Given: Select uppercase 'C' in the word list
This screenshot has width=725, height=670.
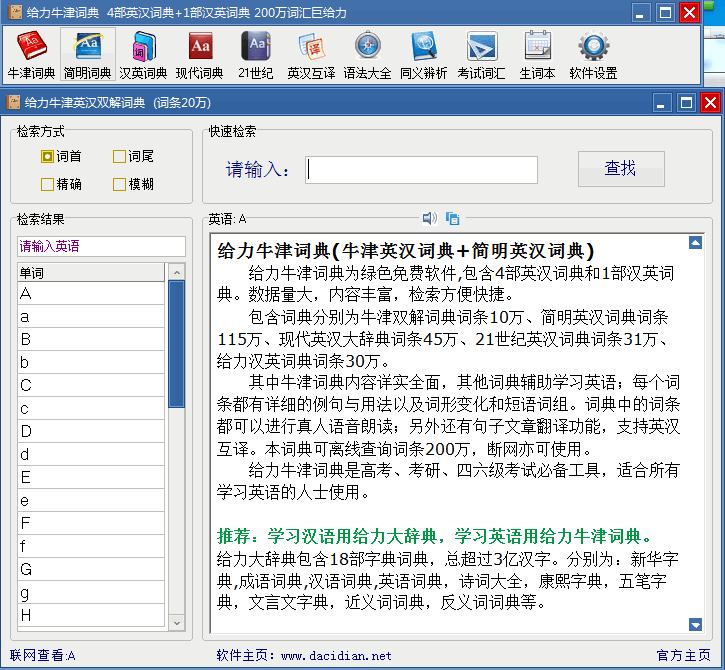Looking at the screenshot, I should [x=91, y=385].
